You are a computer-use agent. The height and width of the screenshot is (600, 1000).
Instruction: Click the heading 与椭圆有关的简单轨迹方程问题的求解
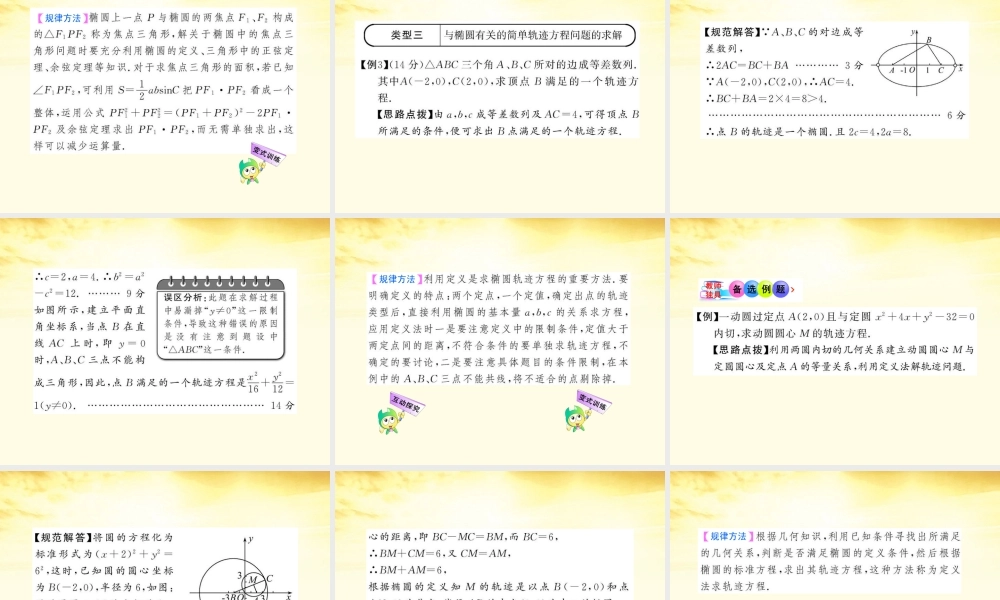click(x=533, y=35)
